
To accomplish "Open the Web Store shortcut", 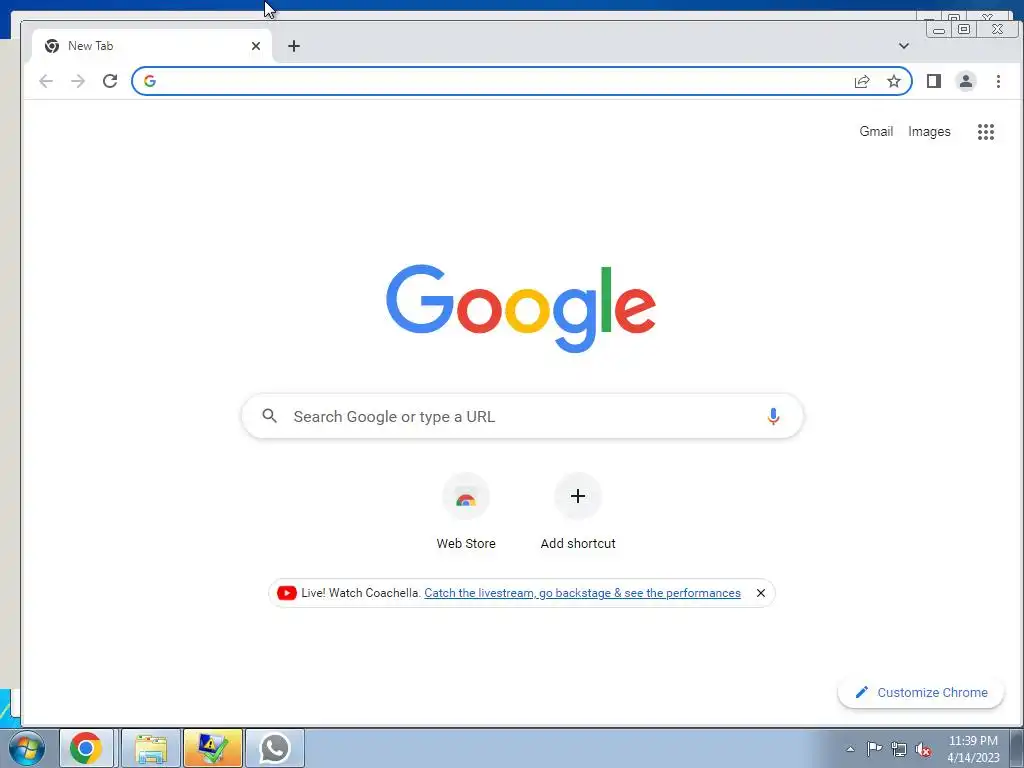I will [466, 496].
